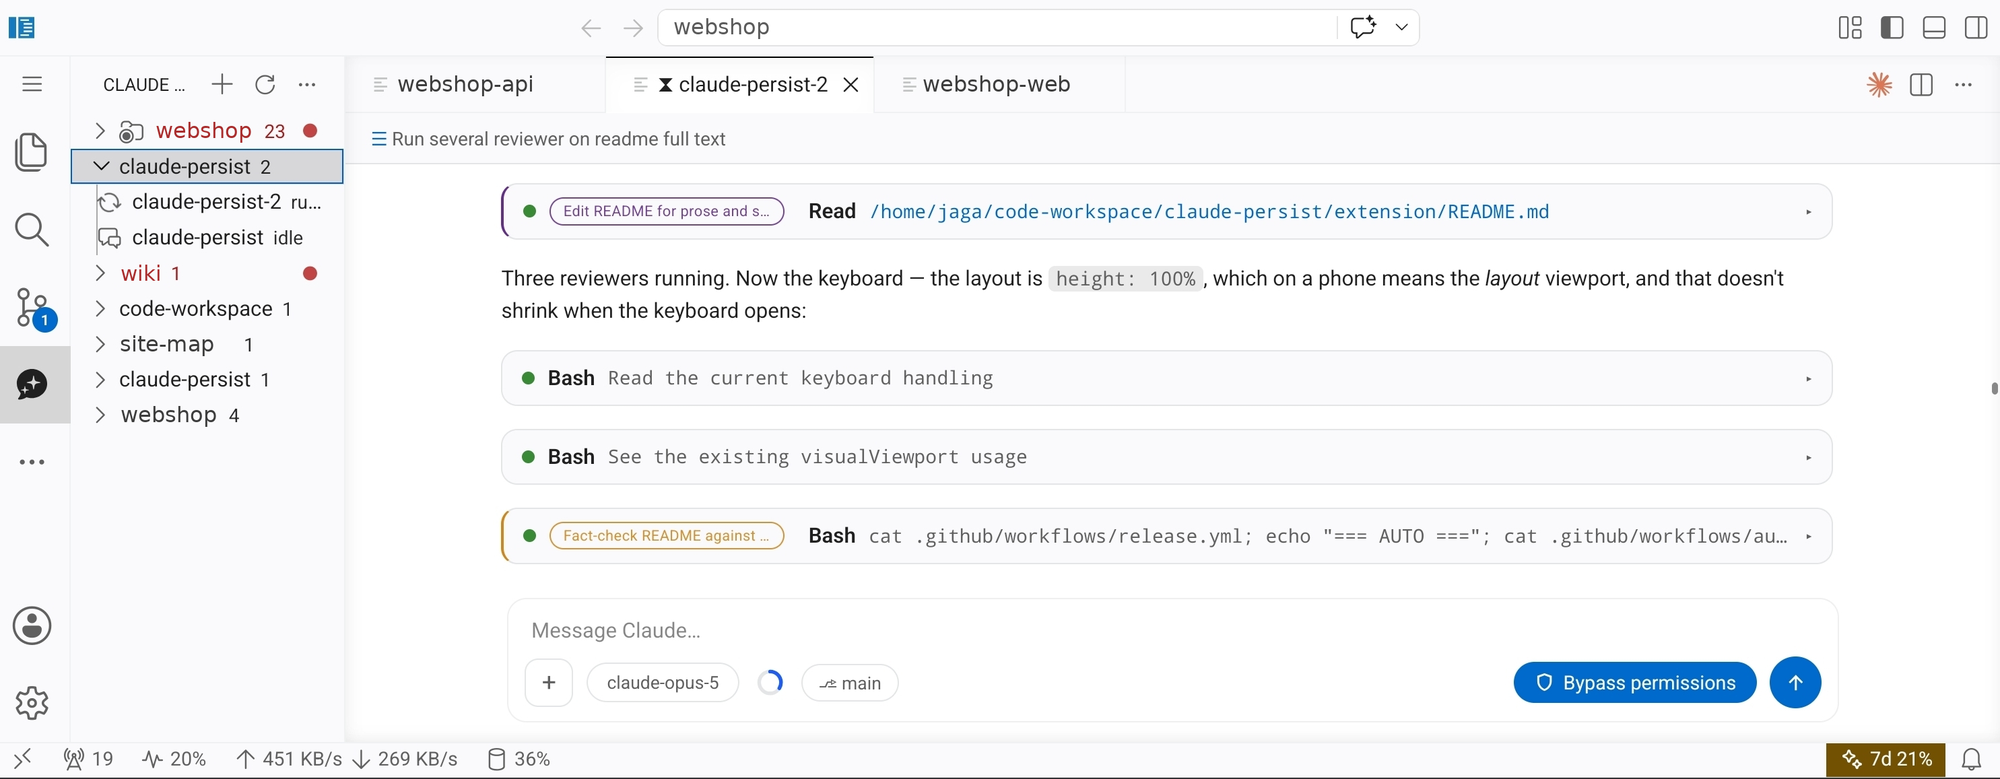Open editor more actions ellipsis
The image size is (2000, 779).
pos(1963,85)
